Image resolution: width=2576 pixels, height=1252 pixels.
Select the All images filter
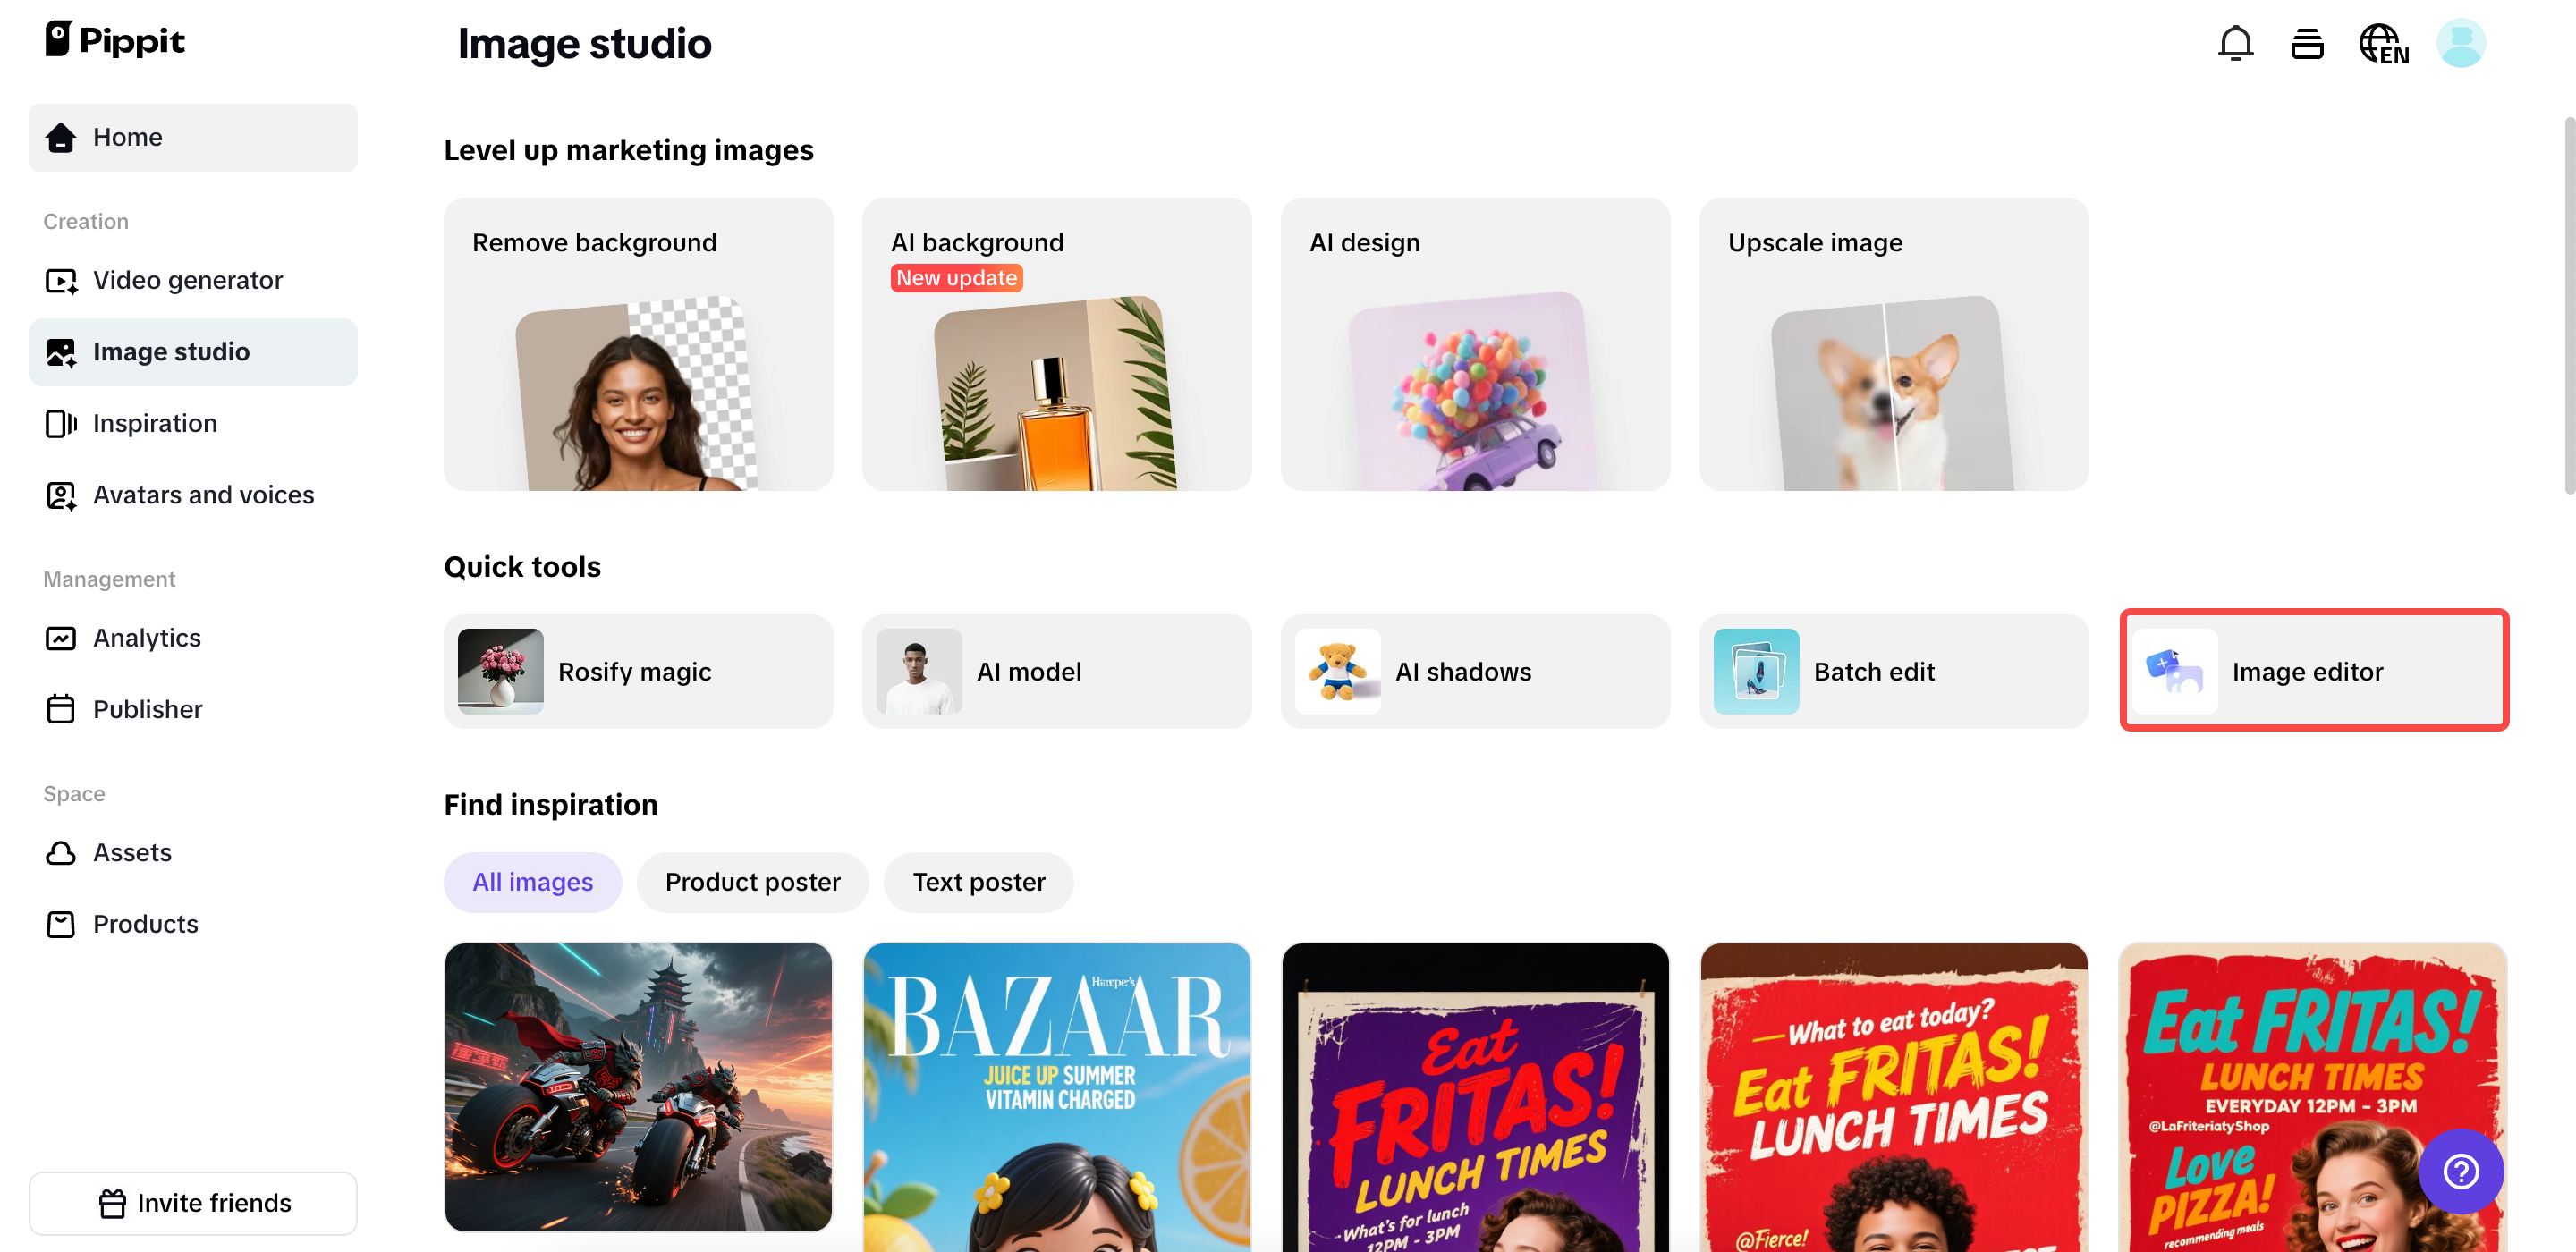point(532,882)
